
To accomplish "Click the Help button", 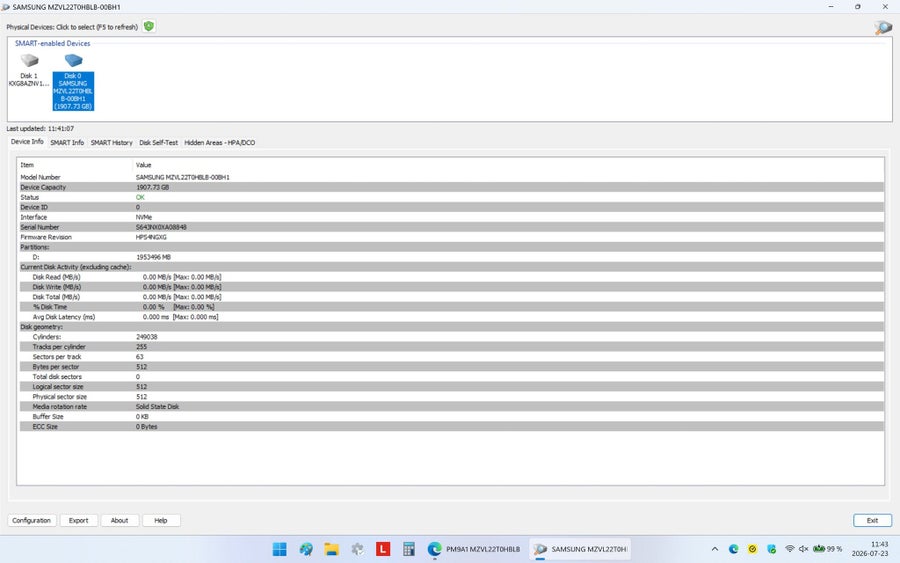I will (x=161, y=521).
